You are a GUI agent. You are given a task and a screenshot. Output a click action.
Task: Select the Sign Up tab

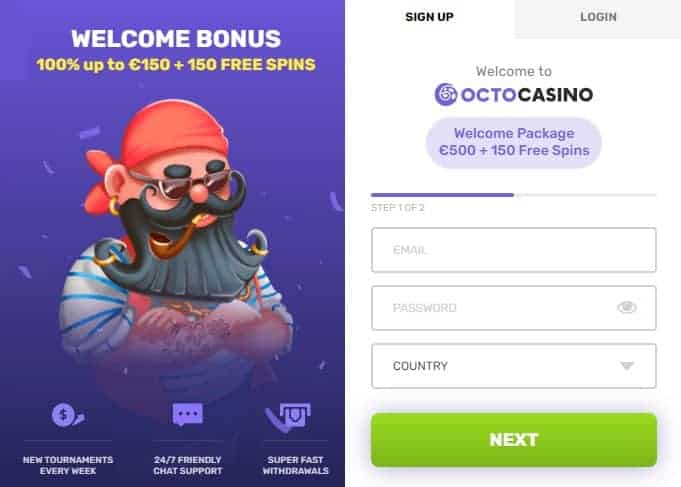click(x=430, y=17)
